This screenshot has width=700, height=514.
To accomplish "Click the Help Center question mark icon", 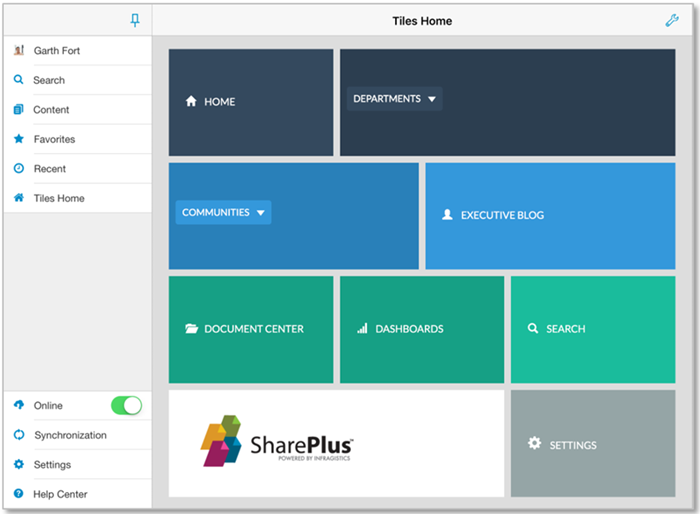I will [x=19, y=494].
